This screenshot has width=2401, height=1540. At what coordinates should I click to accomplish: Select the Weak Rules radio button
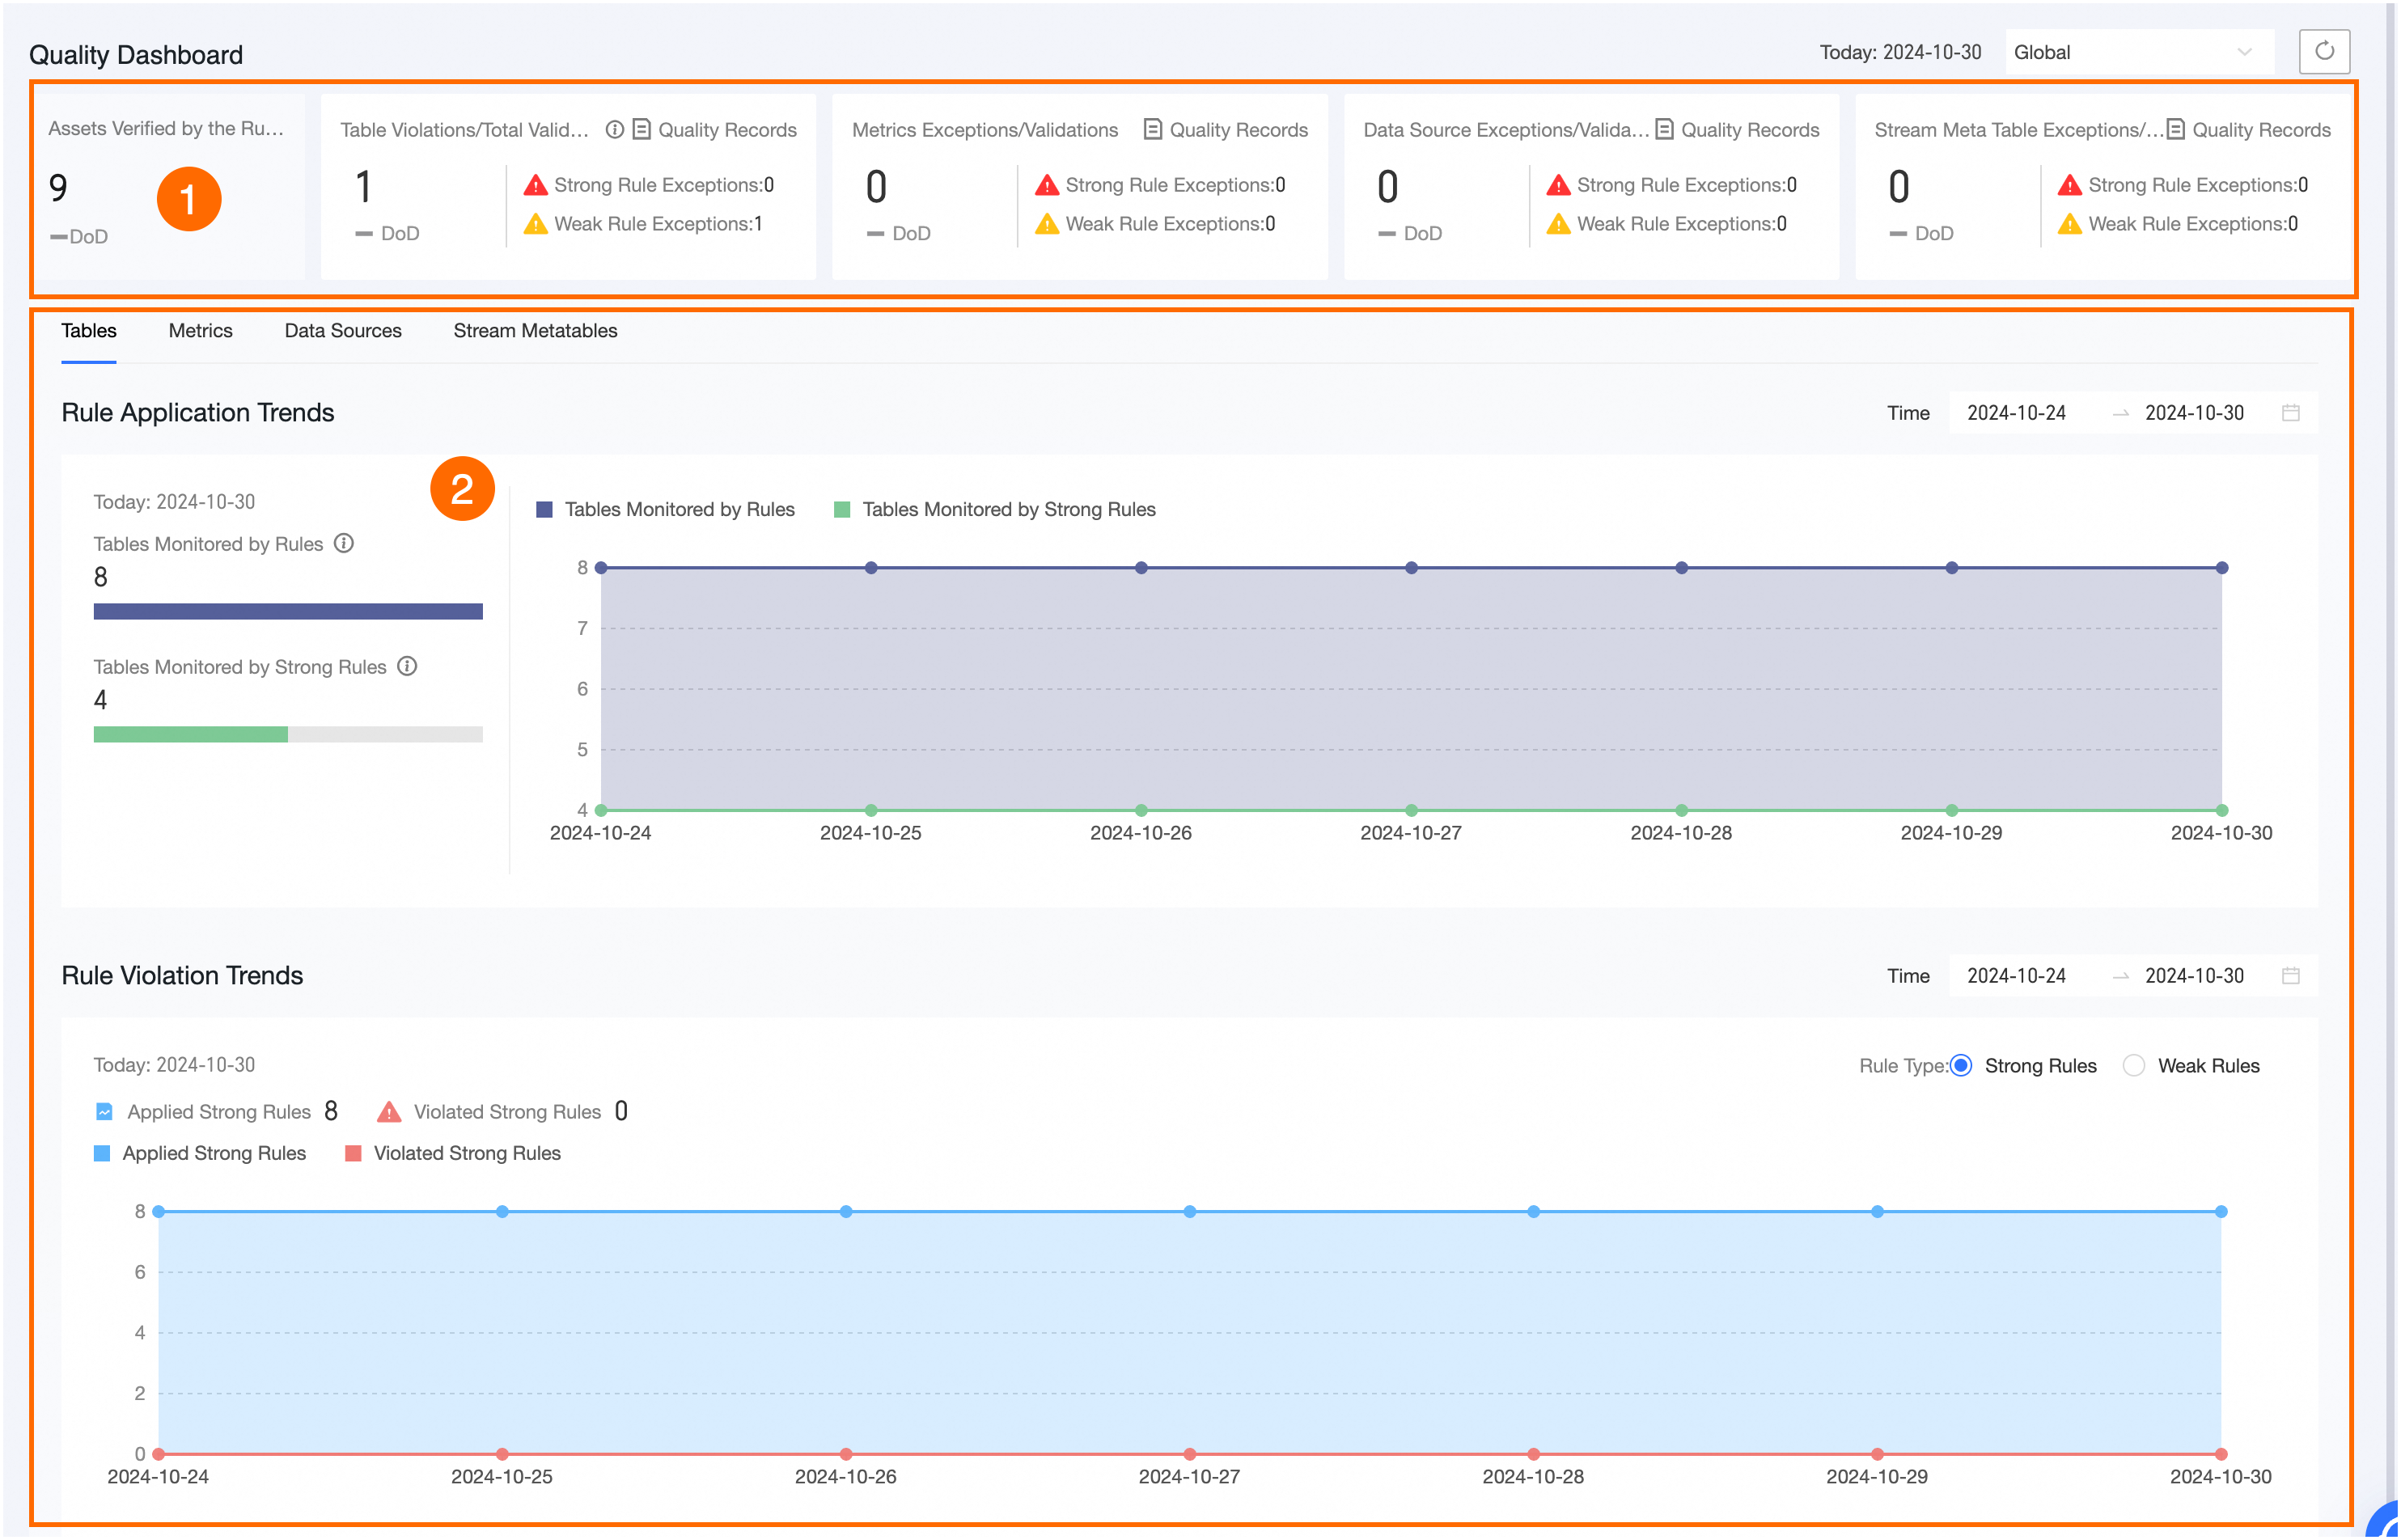pyautogui.click(x=2133, y=1066)
